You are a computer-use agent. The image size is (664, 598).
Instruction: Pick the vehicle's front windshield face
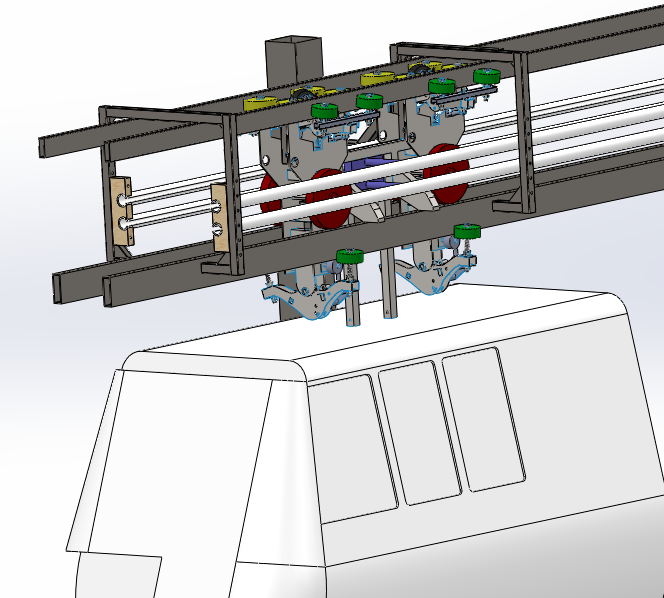[x=180, y=460]
